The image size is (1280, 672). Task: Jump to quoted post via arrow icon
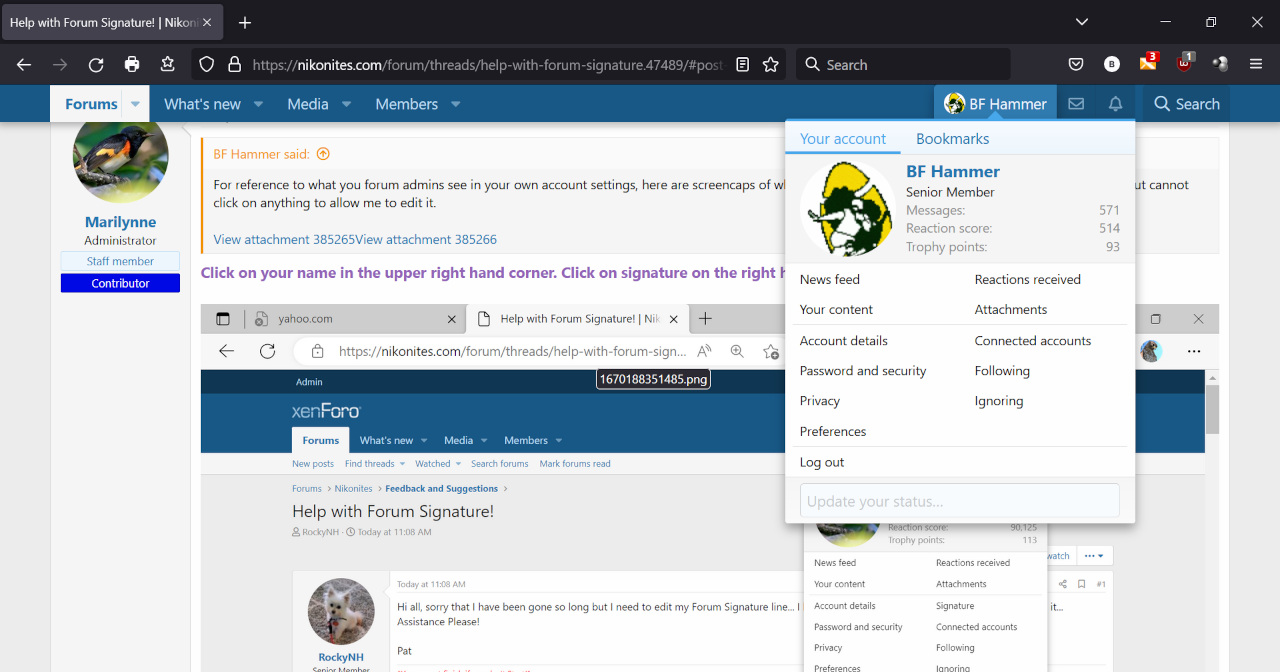coord(323,155)
